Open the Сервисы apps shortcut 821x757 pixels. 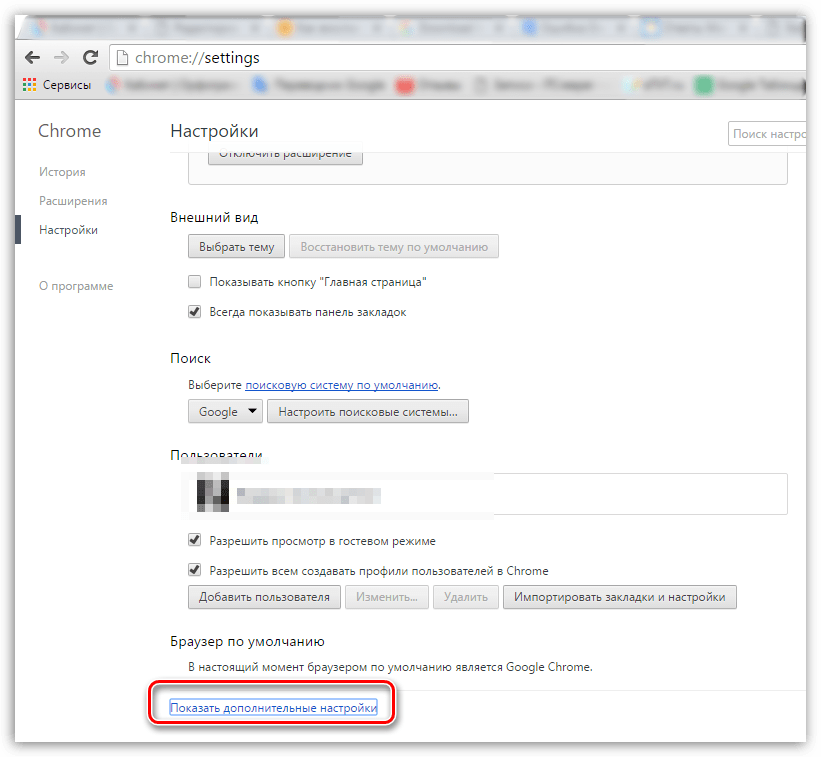click(x=57, y=85)
